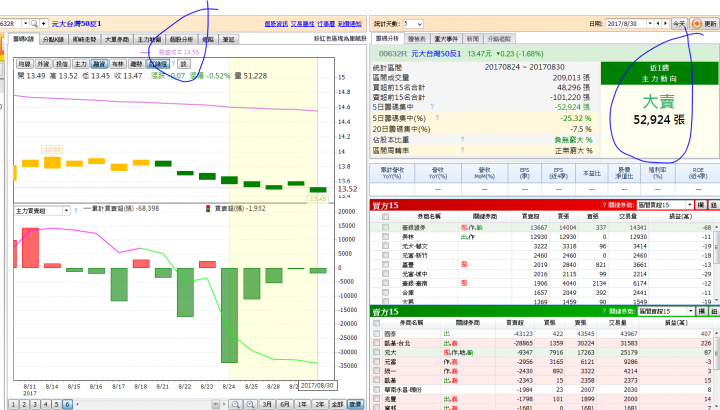The height and width of the screenshot is (410, 720).
Task: Click the stock search magnifier icon
Action: [x=34, y=23]
